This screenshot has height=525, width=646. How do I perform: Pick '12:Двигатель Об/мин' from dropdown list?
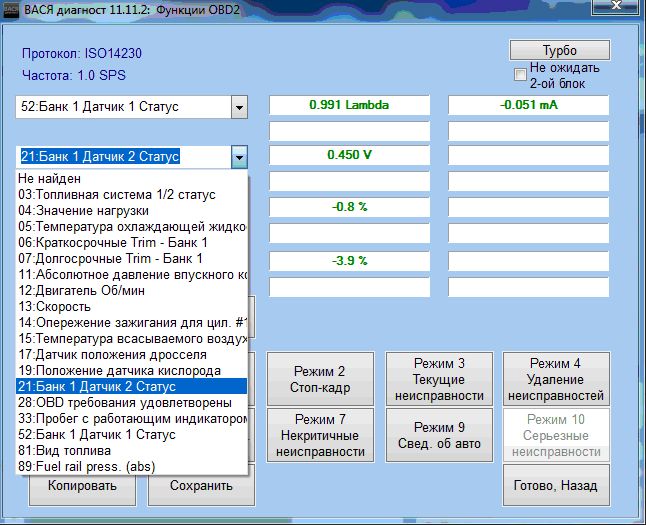point(132,291)
